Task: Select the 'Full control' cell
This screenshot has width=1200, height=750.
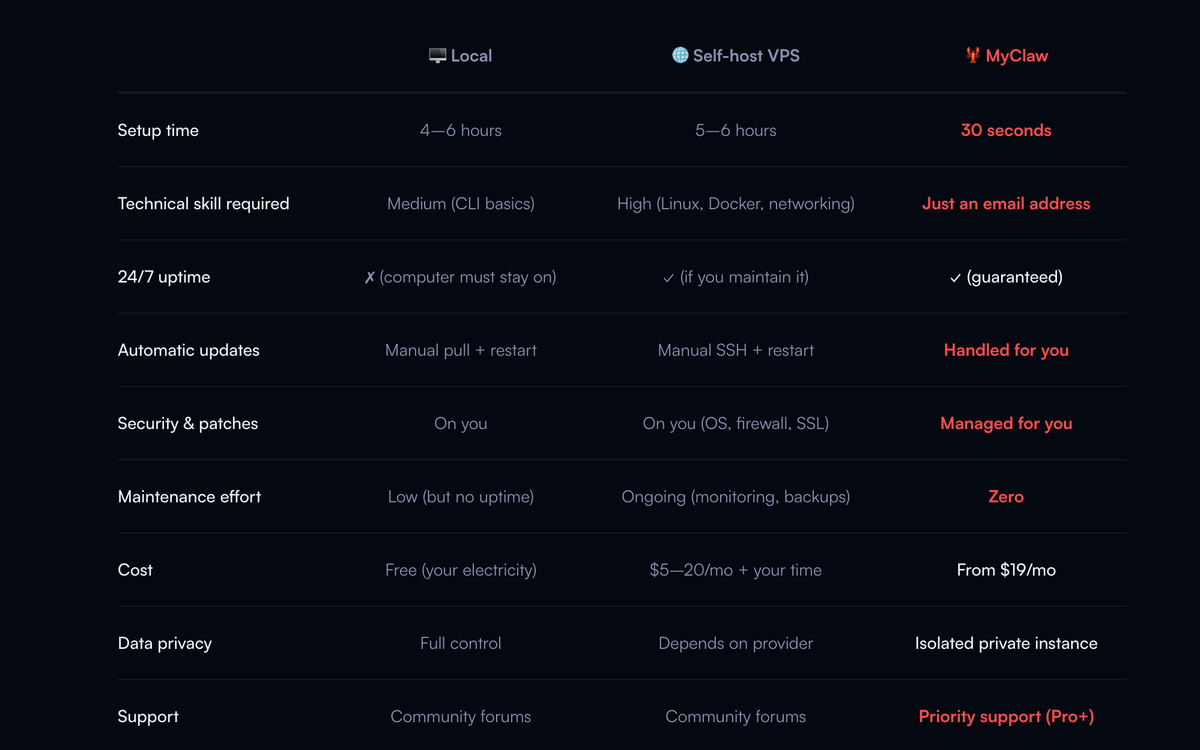Action: 461,643
